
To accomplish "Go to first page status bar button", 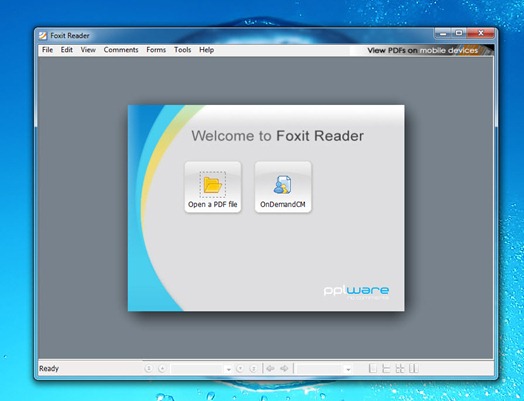I will coord(148,368).
